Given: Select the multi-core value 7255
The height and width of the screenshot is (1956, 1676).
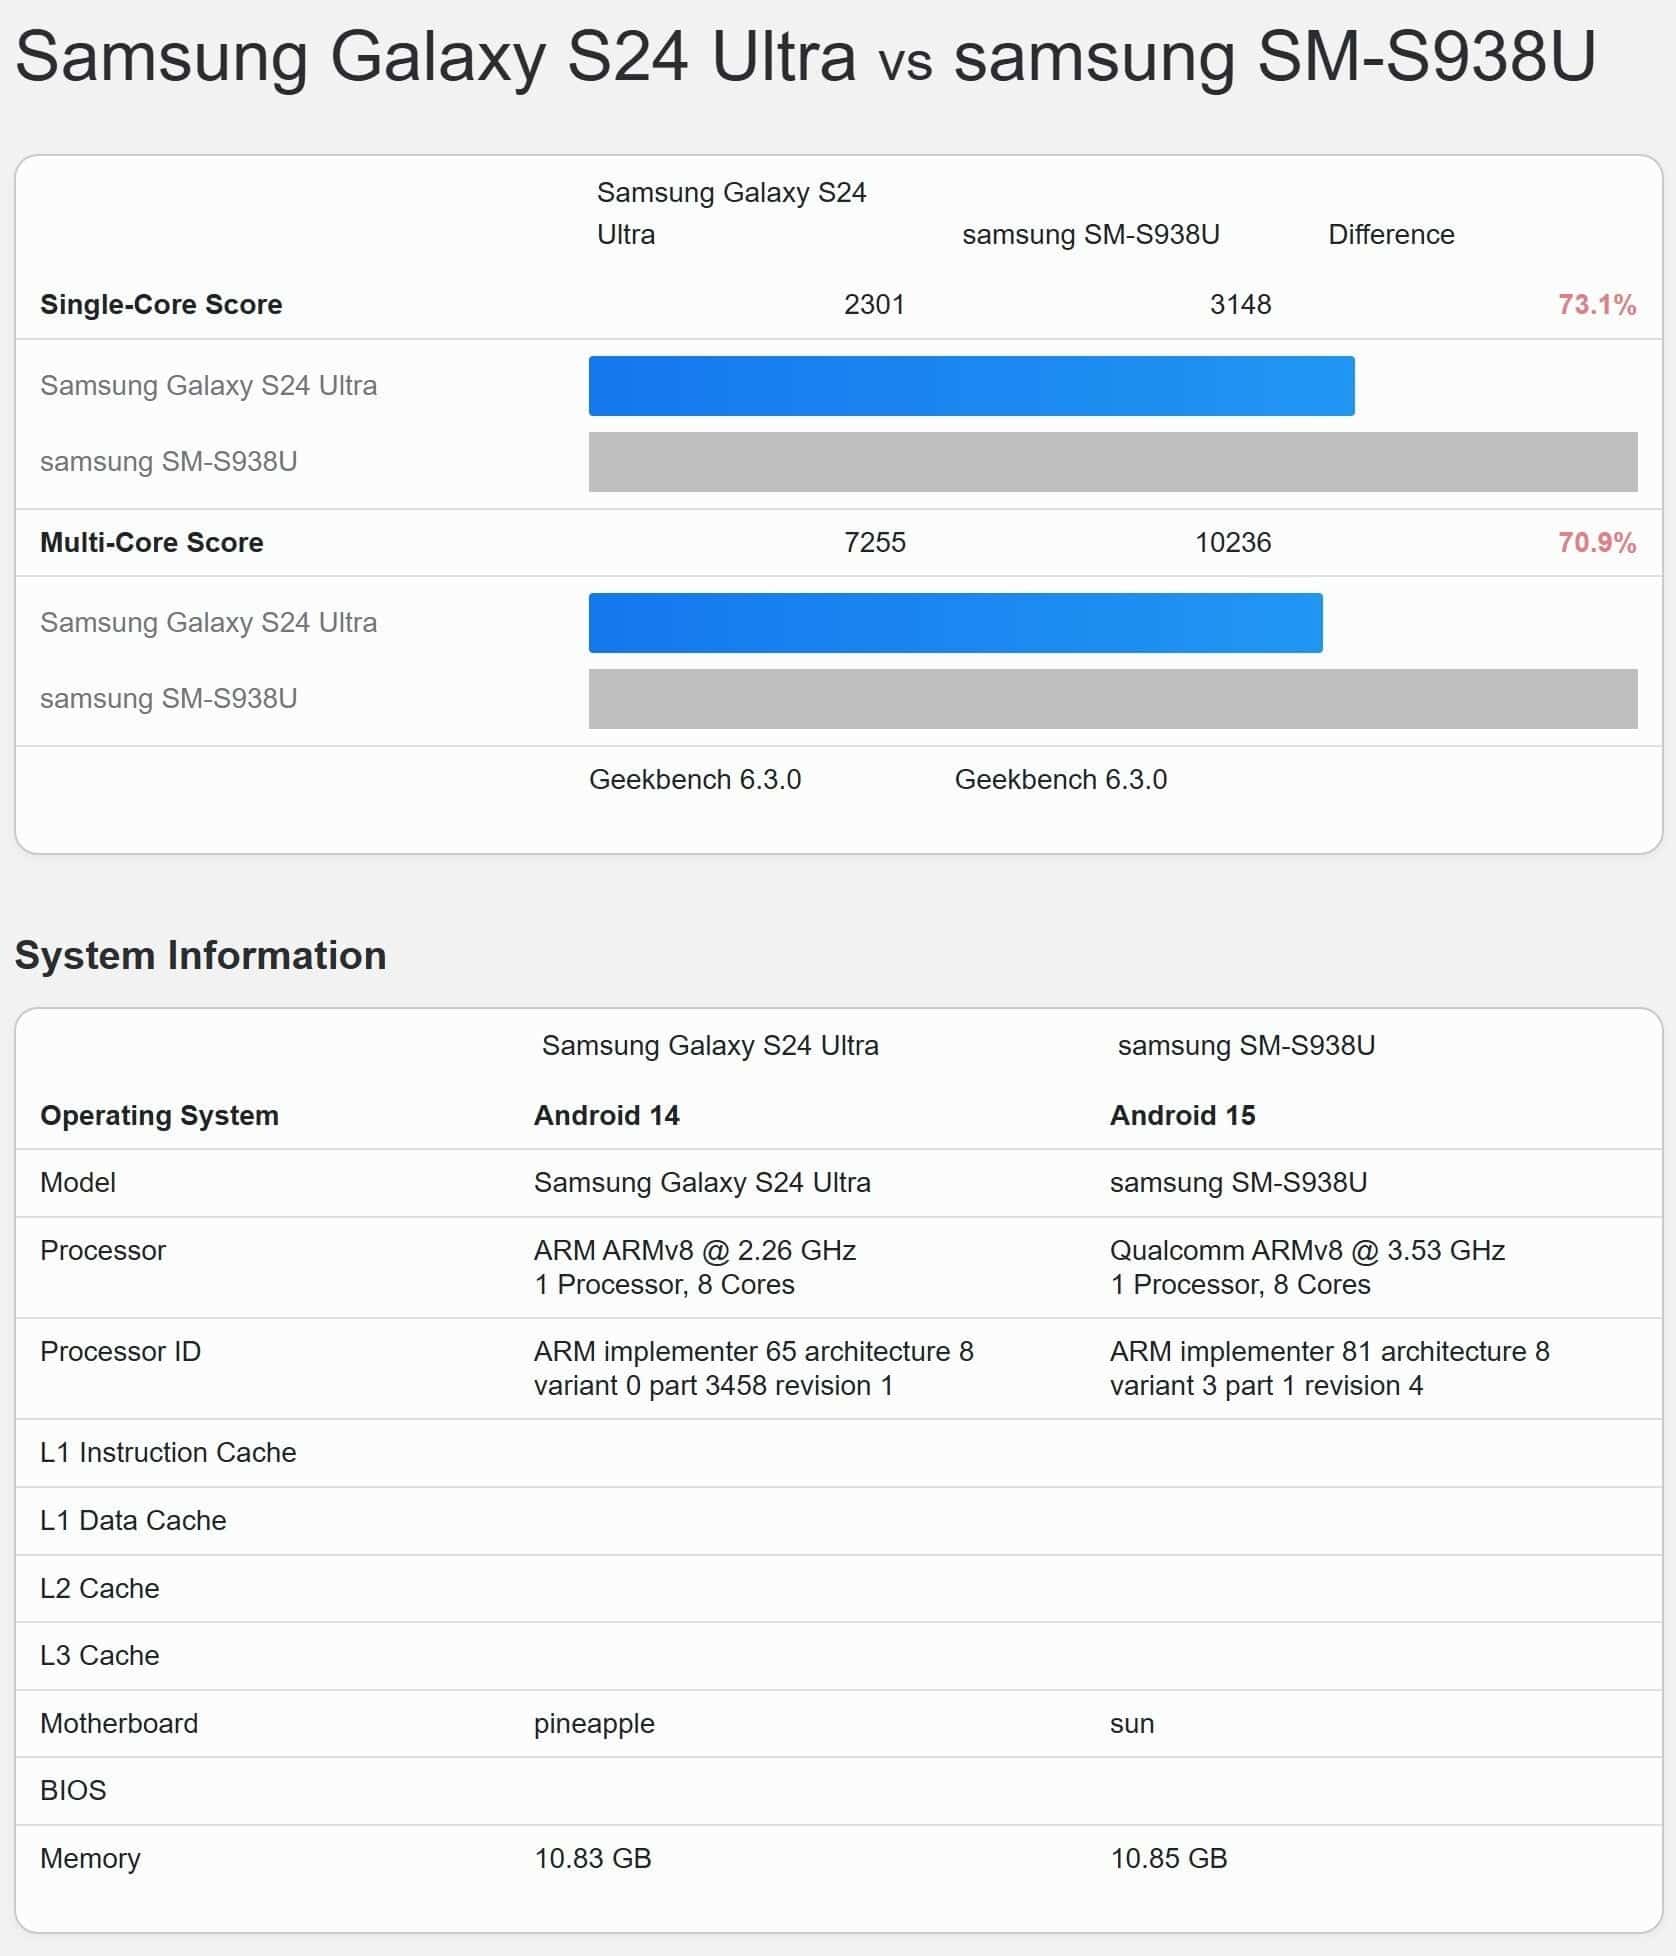Looking at the screenshot, I should [x=874, y=542].
